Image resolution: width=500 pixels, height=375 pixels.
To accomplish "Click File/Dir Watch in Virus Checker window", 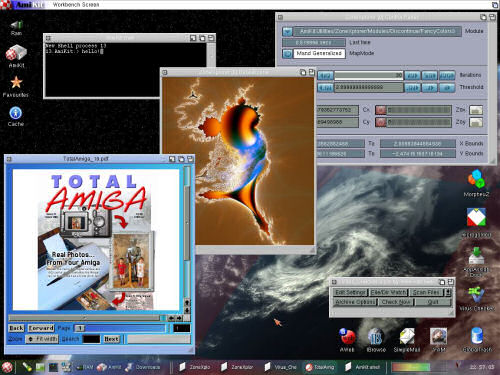I will point(389,292).
